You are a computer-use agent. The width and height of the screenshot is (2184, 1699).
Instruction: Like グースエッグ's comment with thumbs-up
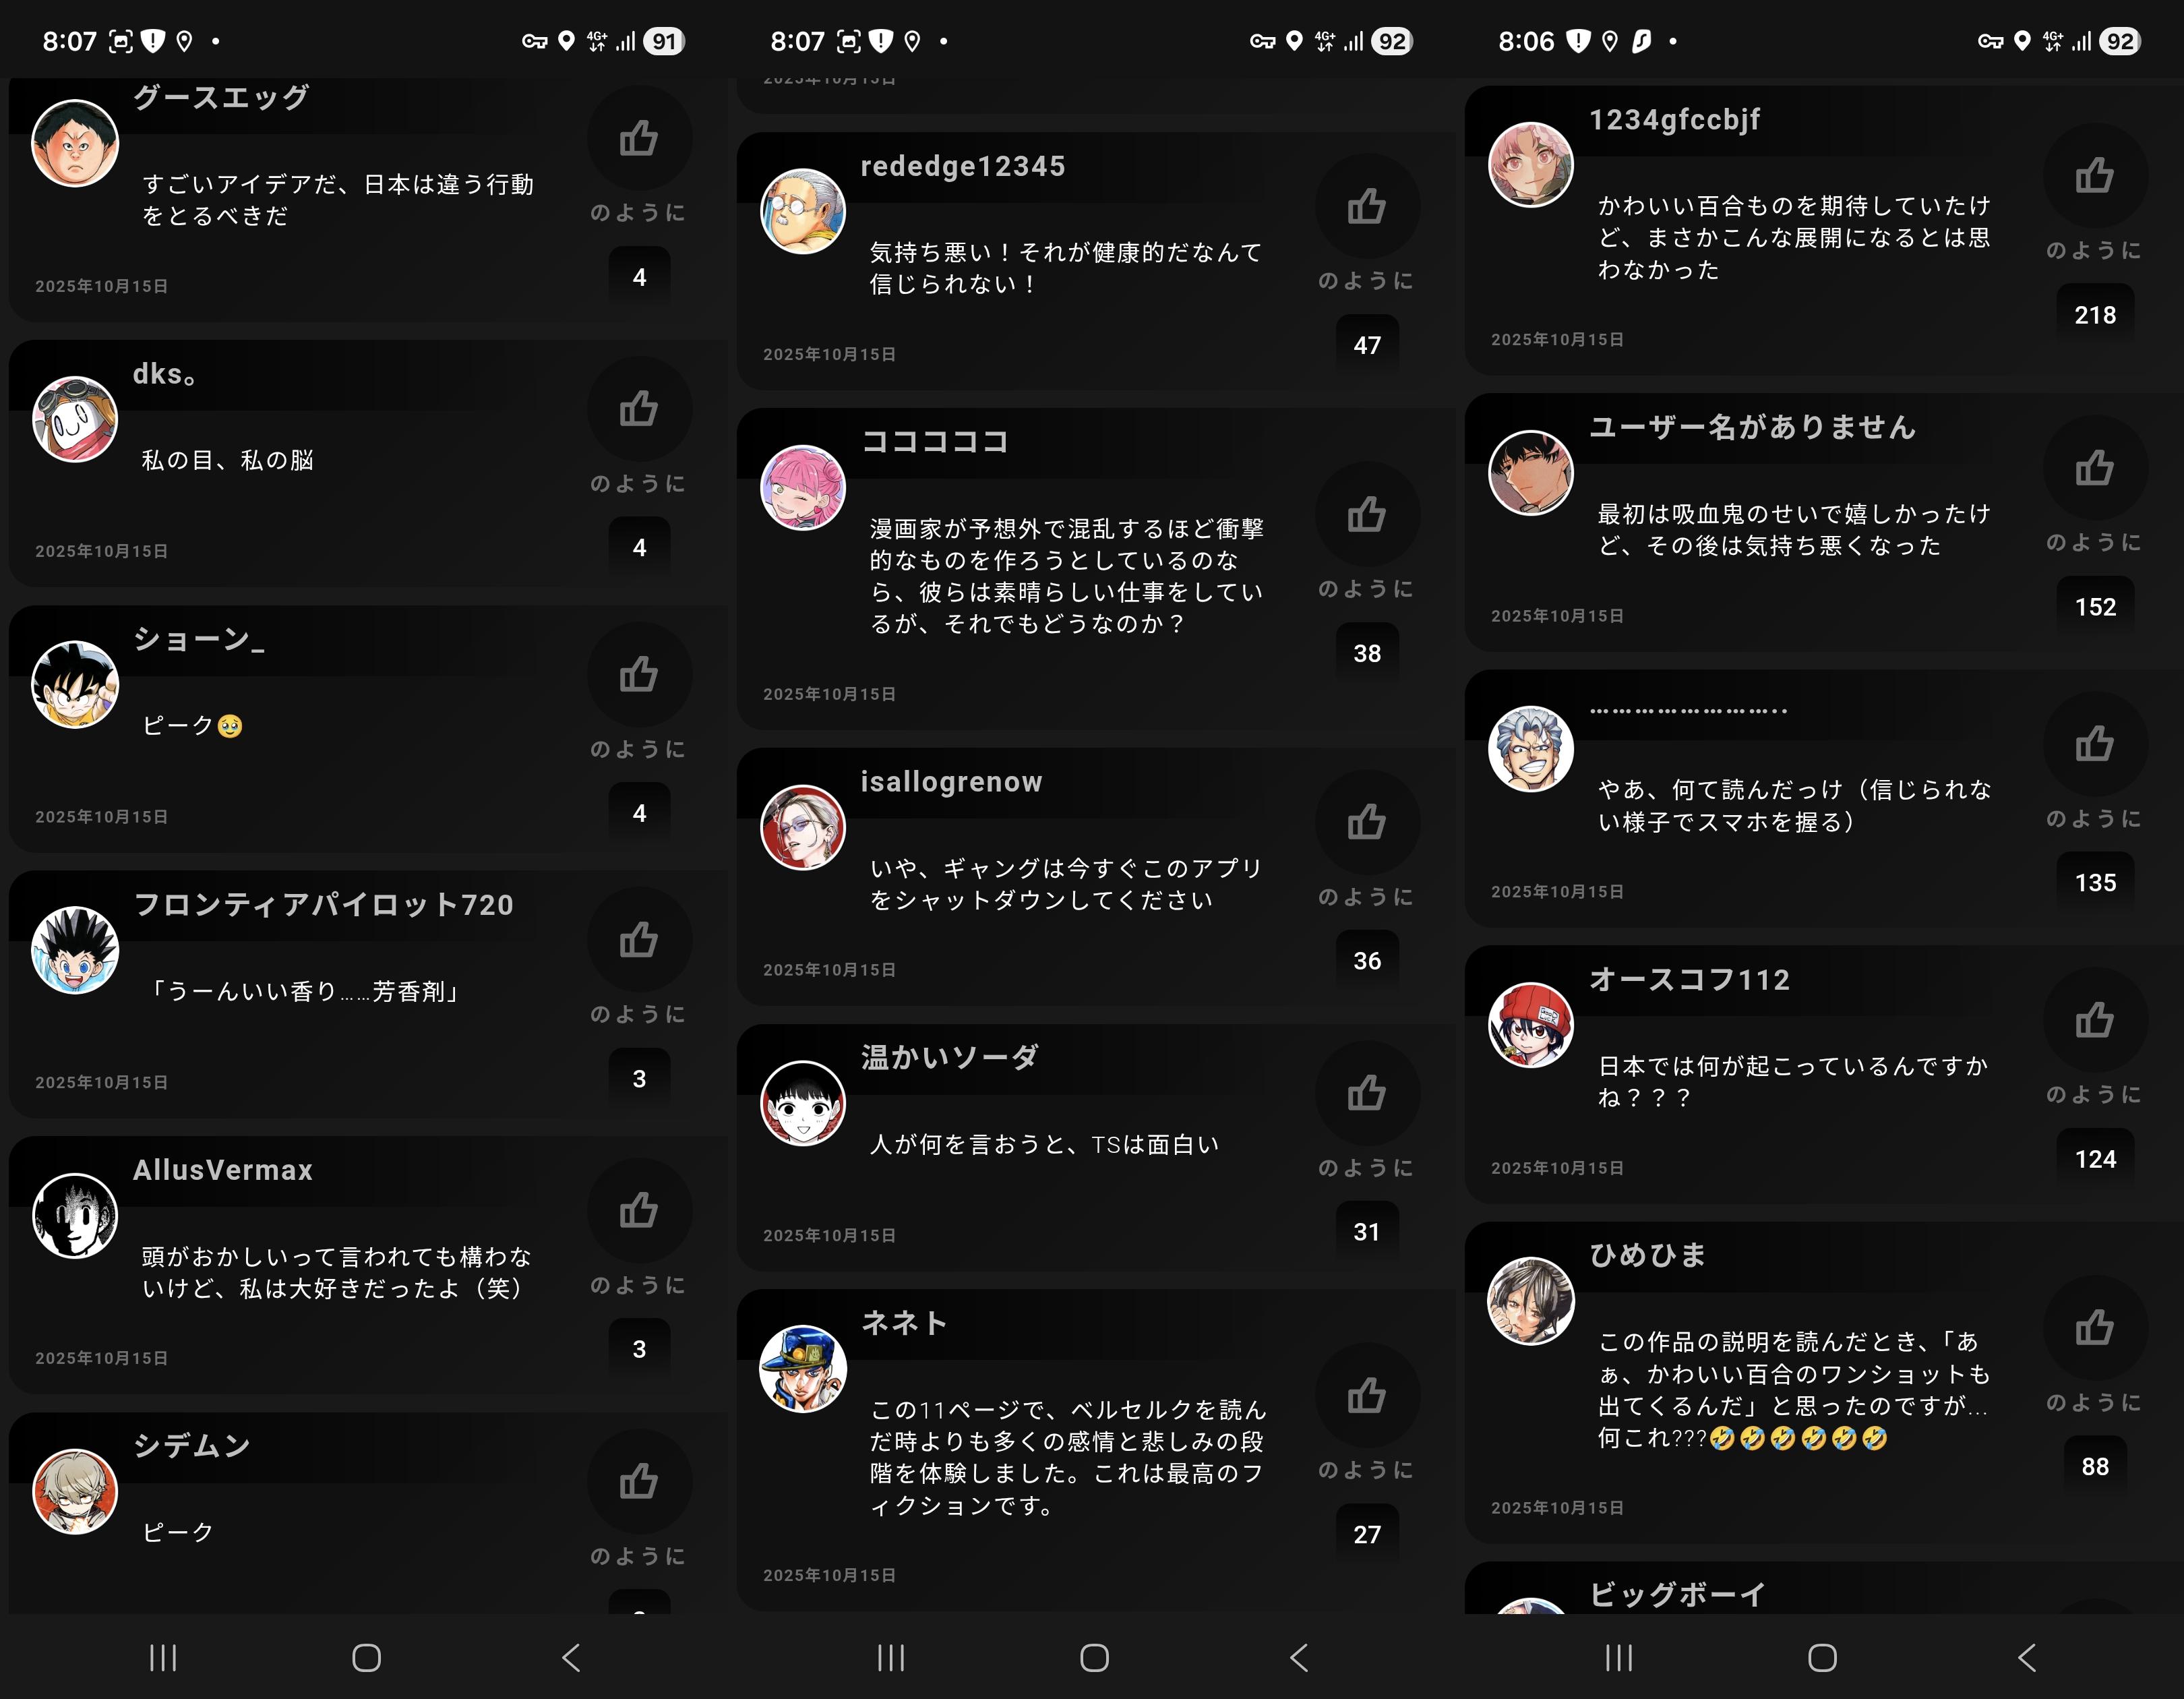(639, 138)
